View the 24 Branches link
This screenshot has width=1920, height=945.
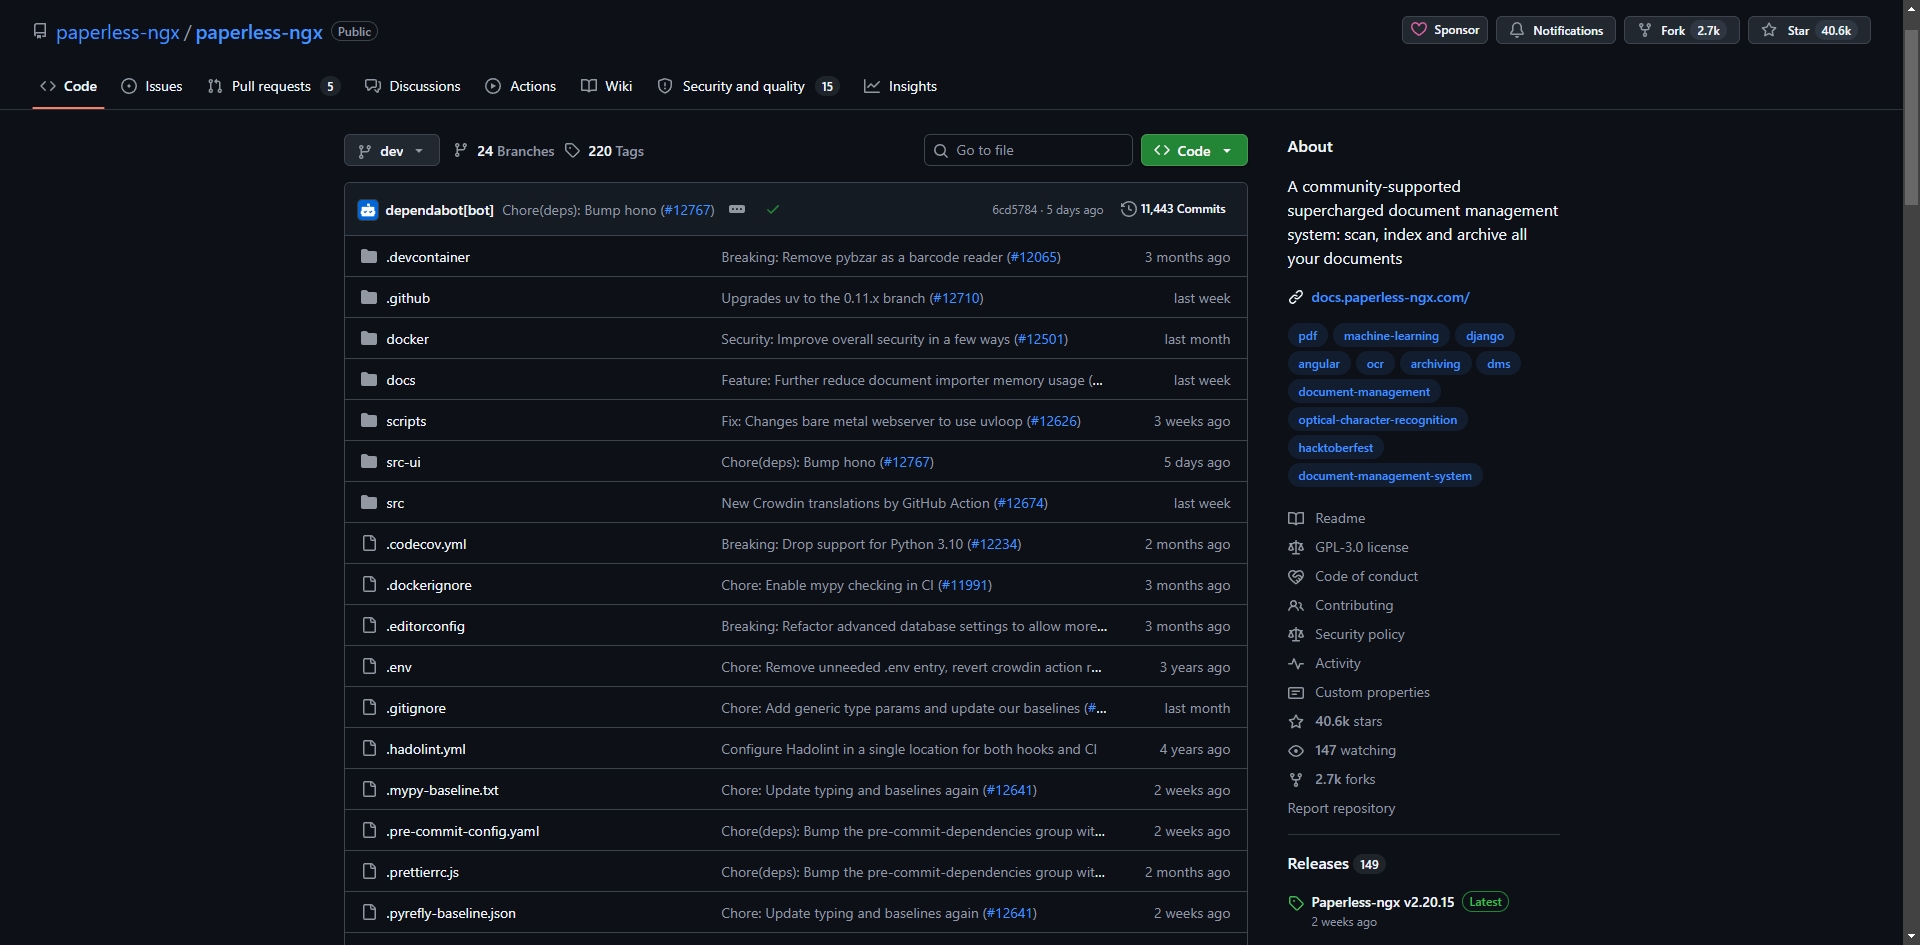[504, 151]
